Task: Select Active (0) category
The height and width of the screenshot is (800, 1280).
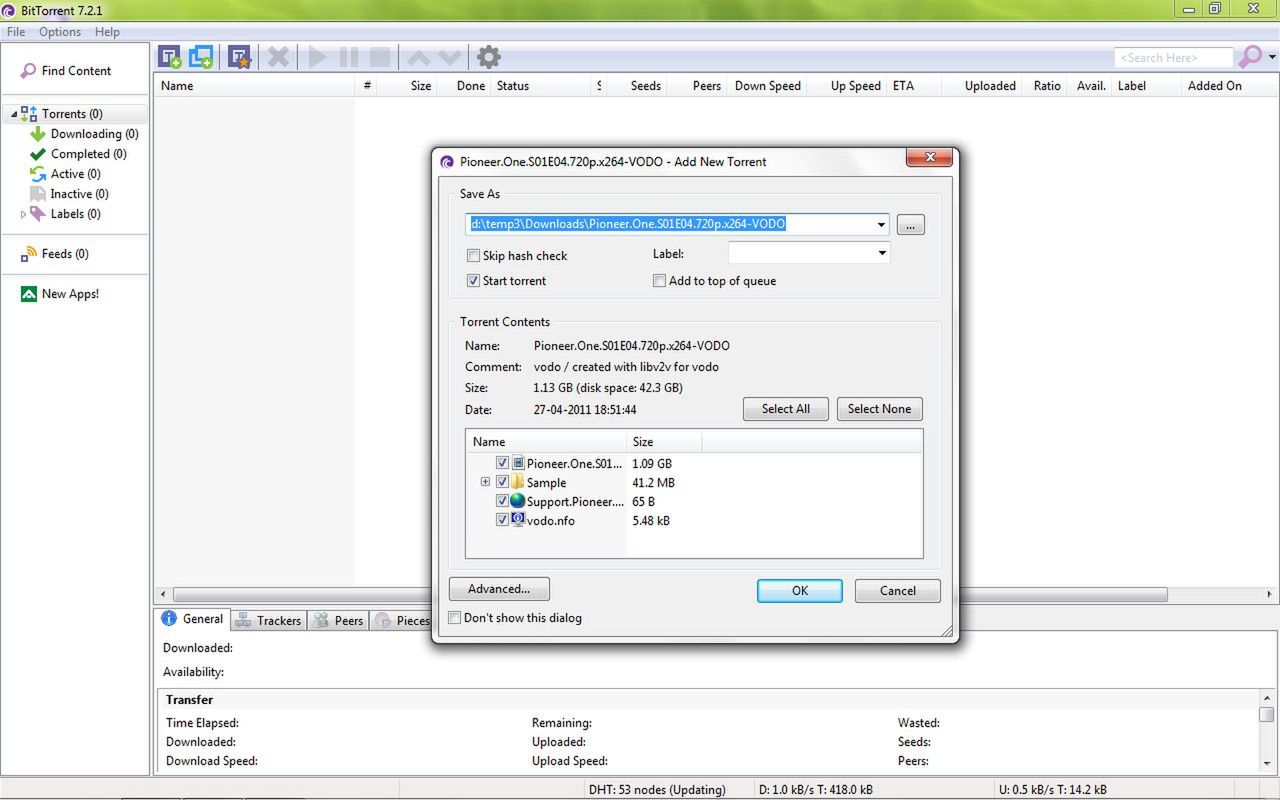Action: click(x=76, y=174)
